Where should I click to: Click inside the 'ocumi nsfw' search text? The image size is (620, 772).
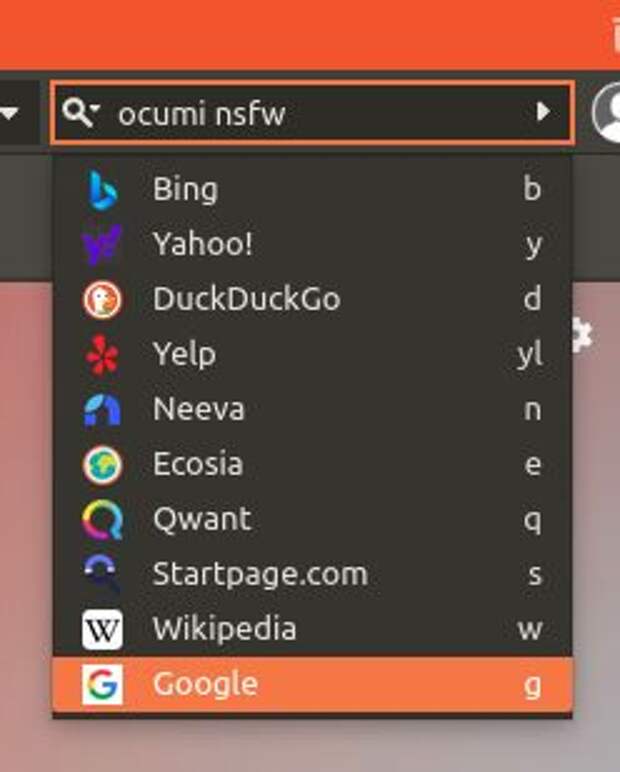tap(201, 114)
